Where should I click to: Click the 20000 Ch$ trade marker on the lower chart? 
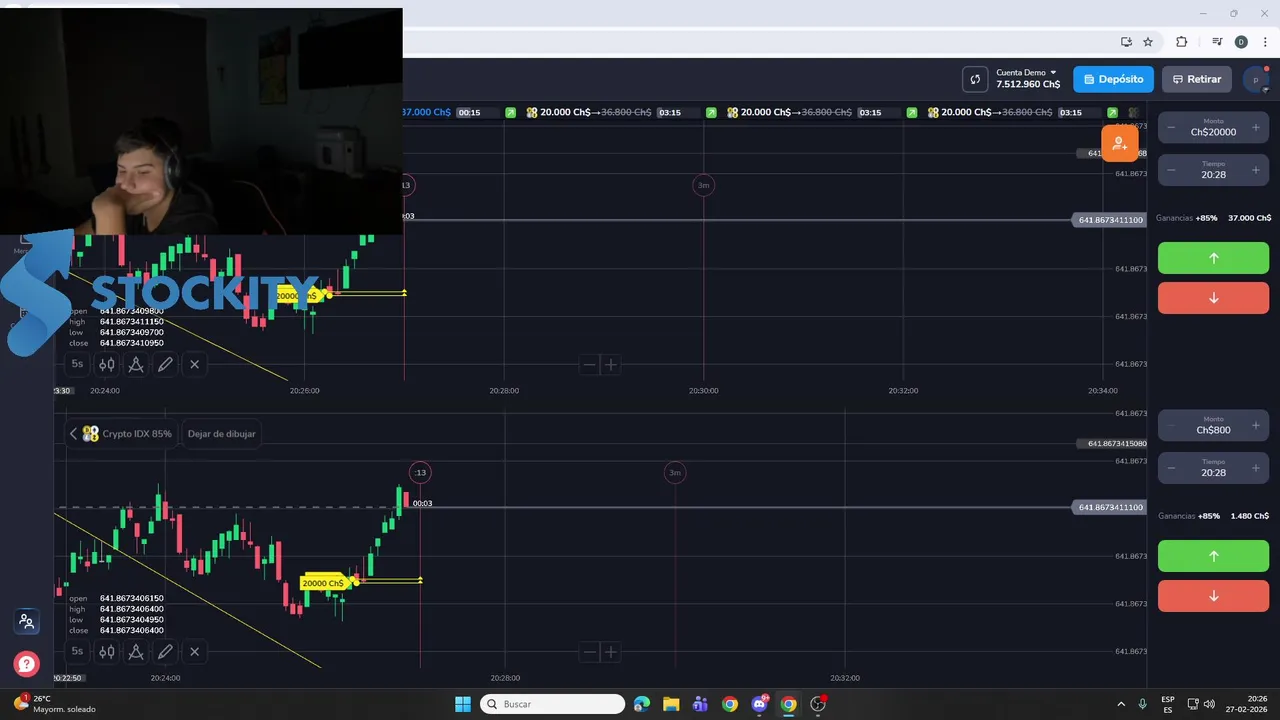[x=324, y=583]
